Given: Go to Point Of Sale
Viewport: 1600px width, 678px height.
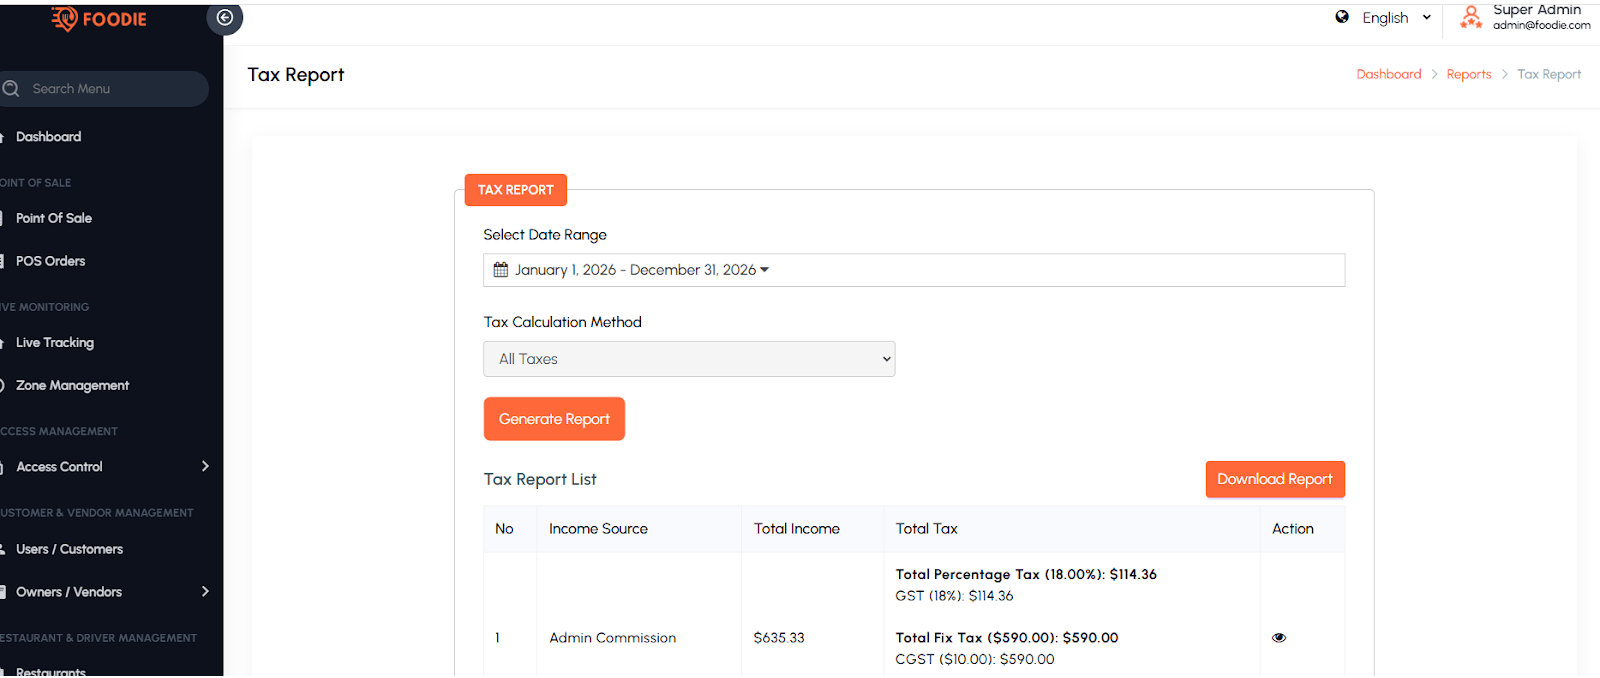Looking at the screenshot, I should click(x=54, y=218).
